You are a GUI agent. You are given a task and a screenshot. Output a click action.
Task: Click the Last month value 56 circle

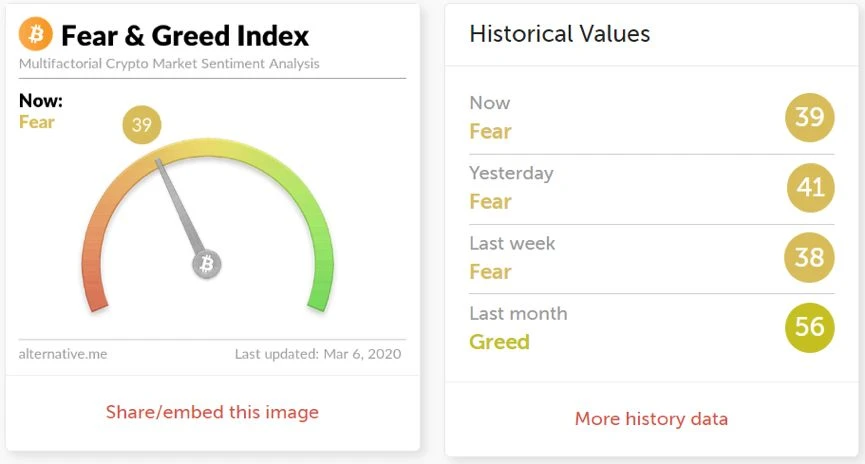809,327
